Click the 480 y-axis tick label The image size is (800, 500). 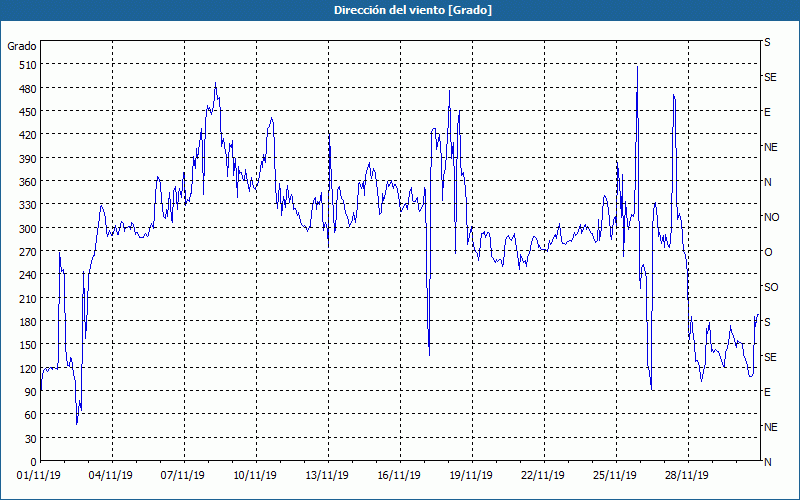[28, 89]
